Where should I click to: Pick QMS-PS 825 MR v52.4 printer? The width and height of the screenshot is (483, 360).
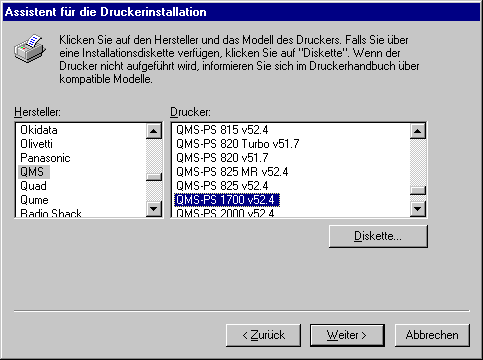pos(232,172)
